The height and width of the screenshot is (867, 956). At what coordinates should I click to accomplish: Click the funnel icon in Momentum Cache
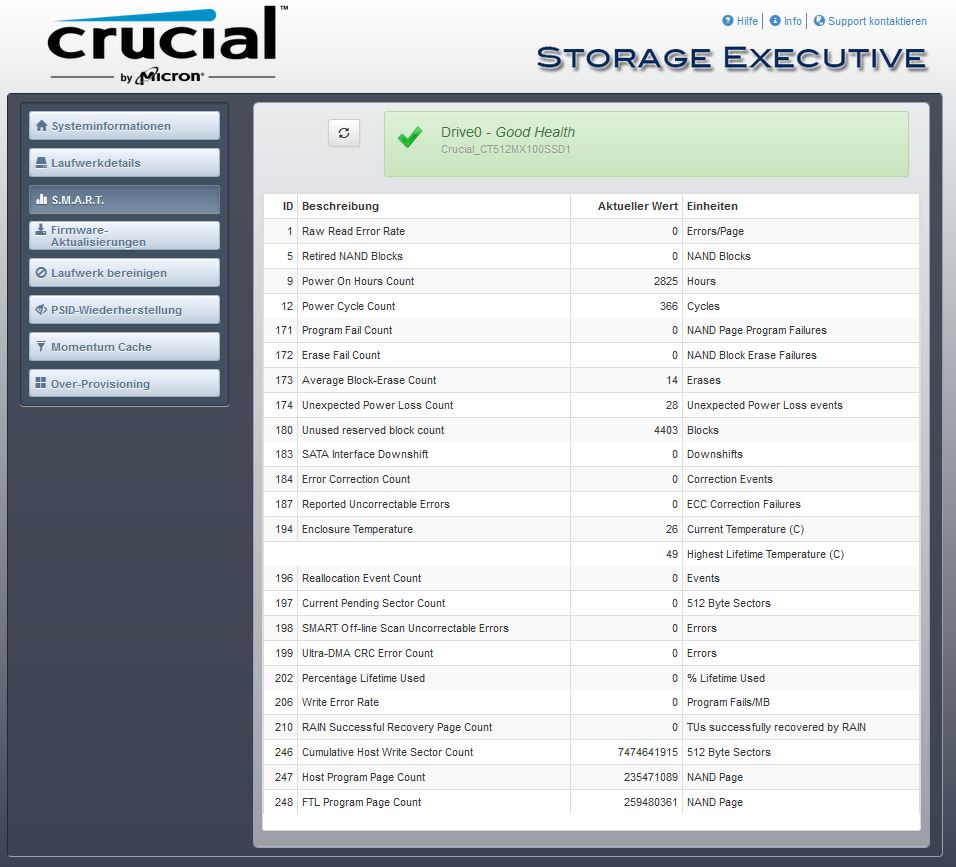(41, 346)
